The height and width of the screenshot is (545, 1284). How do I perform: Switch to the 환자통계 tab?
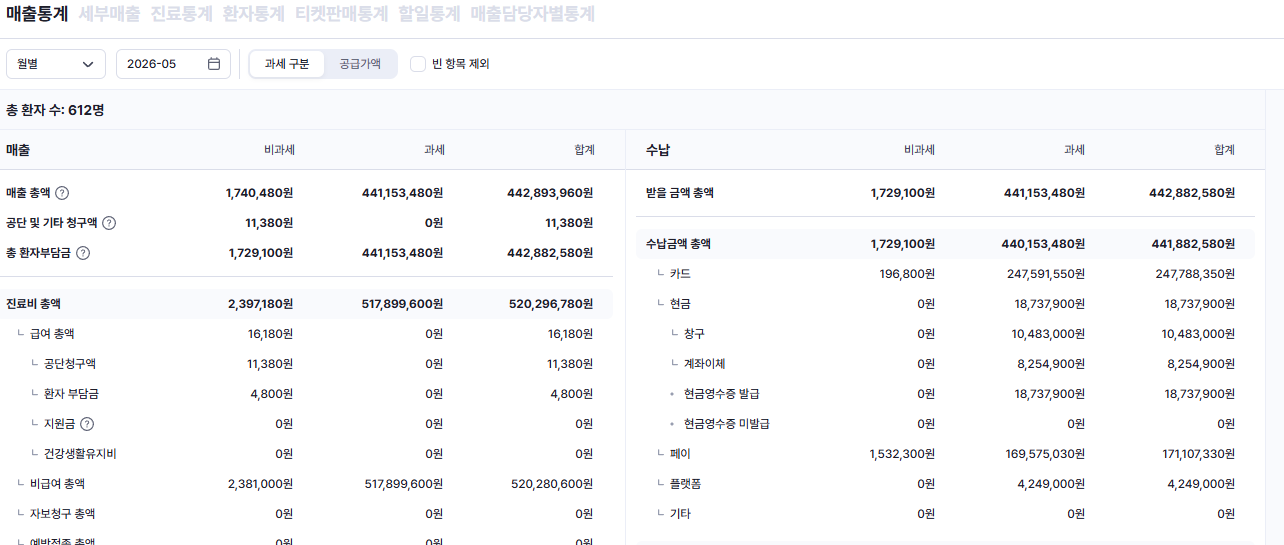click(x=254, y=14)
